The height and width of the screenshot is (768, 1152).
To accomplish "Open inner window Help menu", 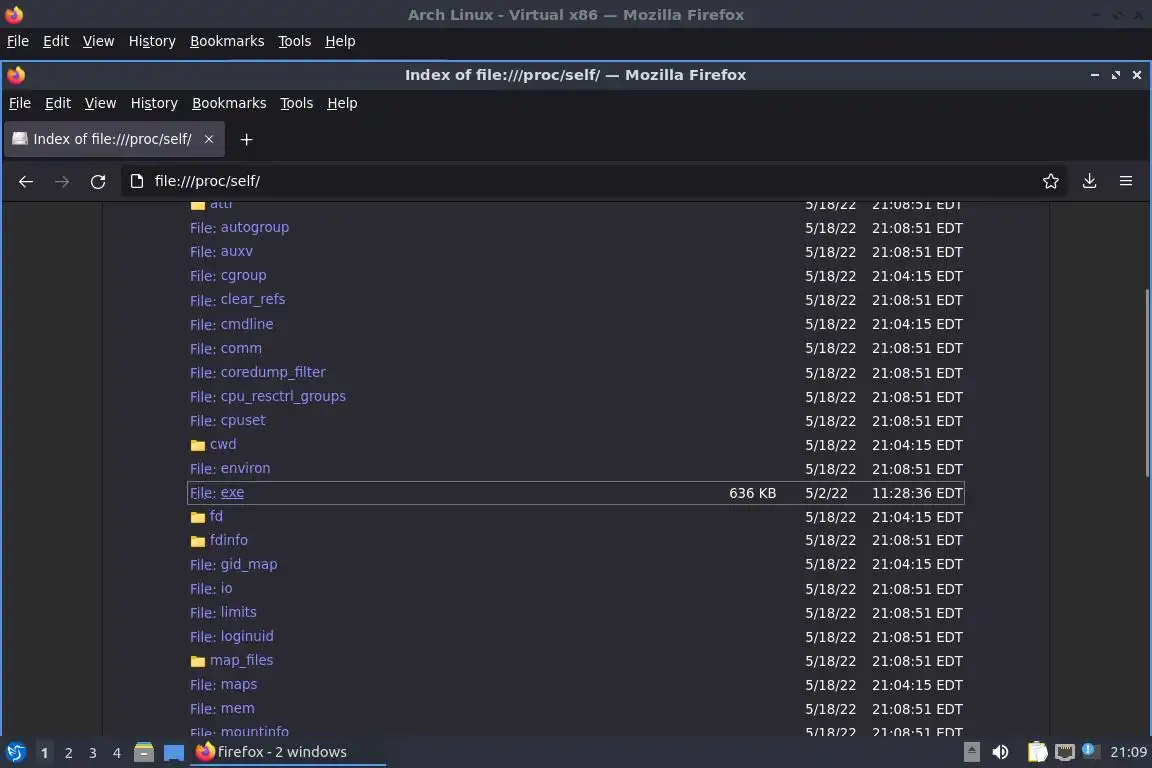I will tap(342, 104).
